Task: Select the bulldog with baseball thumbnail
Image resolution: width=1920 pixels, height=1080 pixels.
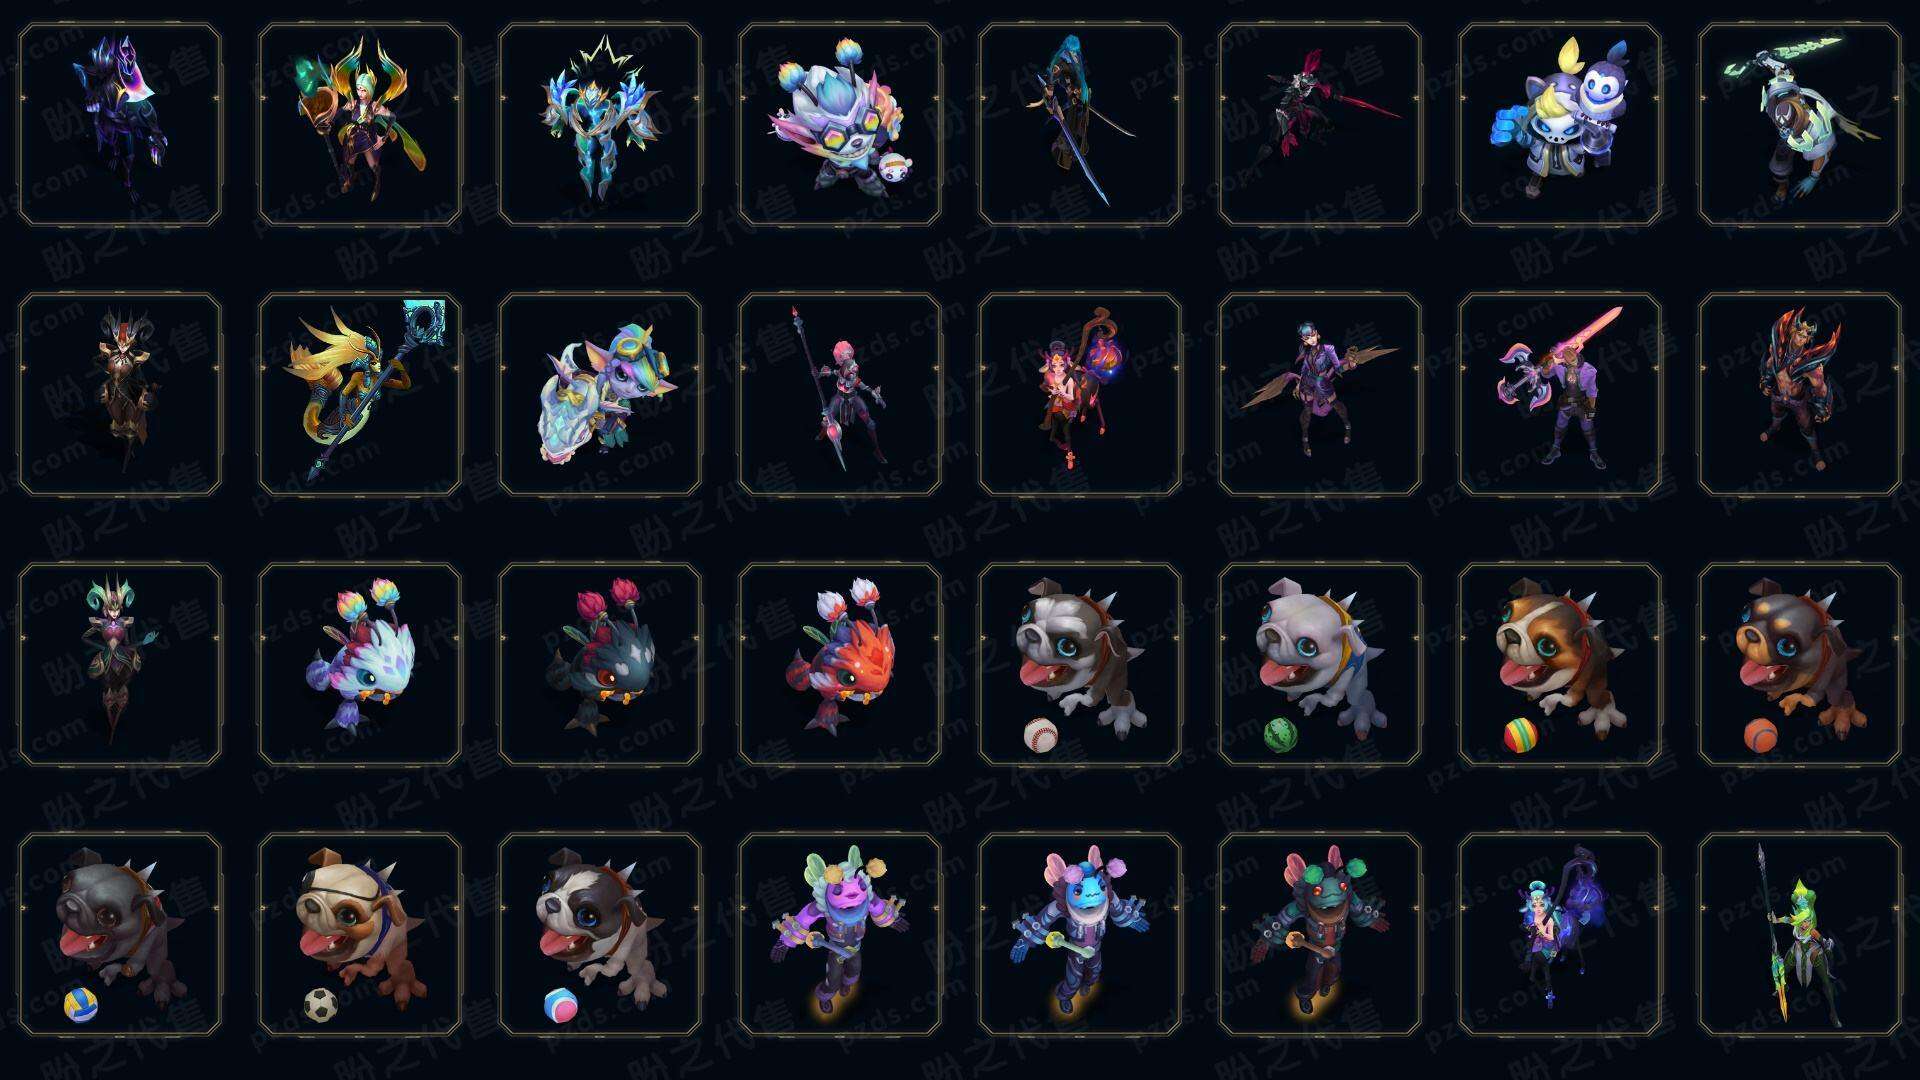Action: coord(1080,664)
